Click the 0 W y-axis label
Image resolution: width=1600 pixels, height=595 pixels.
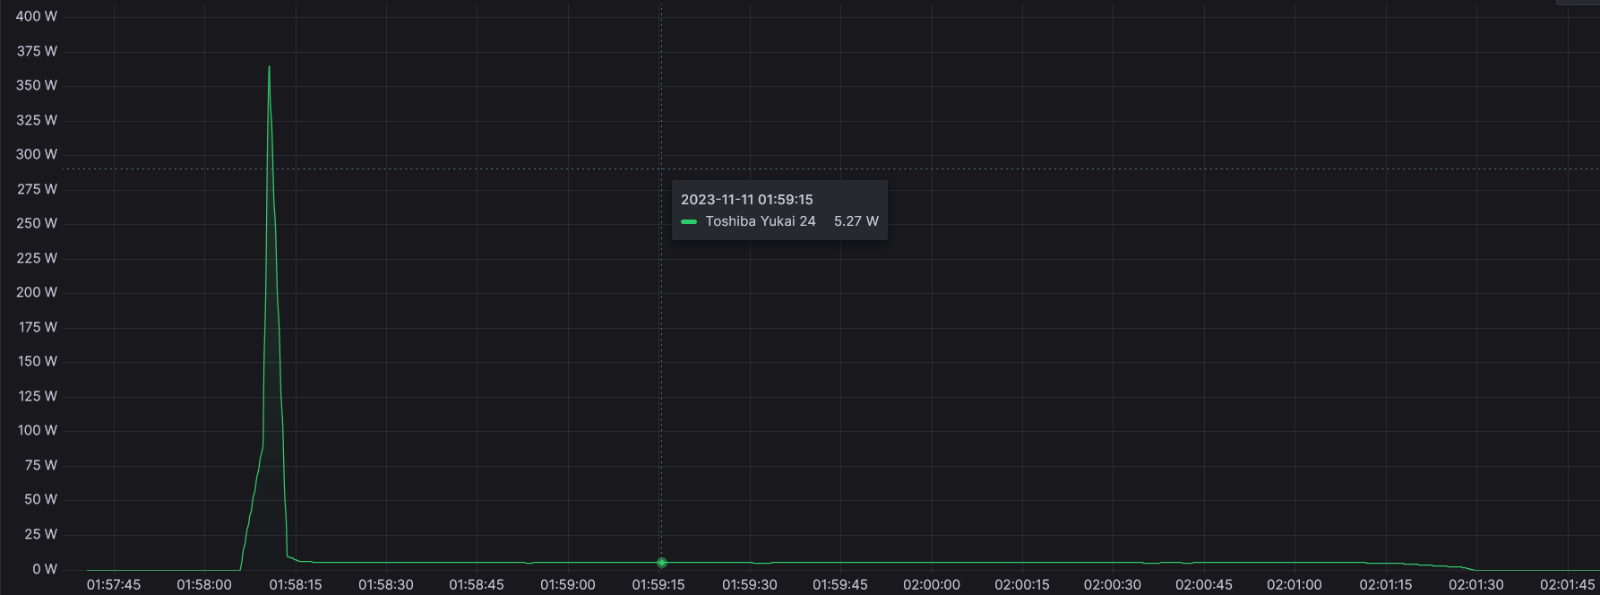pyautogui.click(x=45, y=569)
